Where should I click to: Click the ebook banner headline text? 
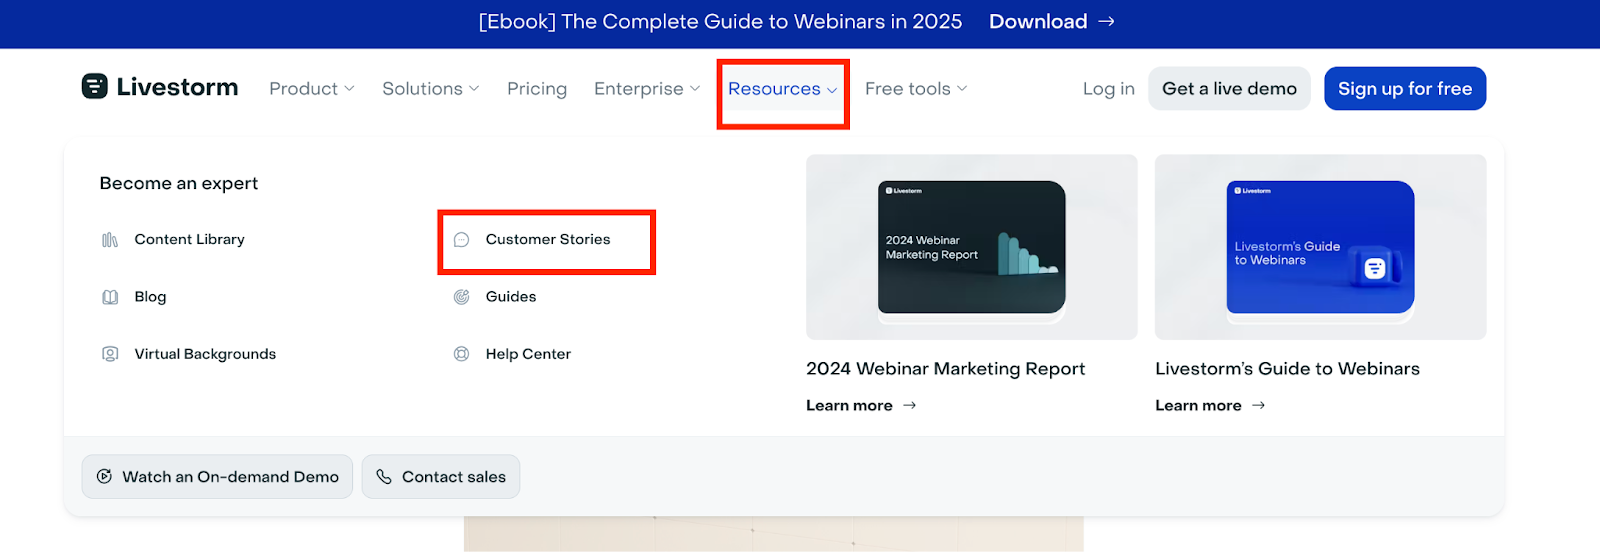click(x=720, y=21)
